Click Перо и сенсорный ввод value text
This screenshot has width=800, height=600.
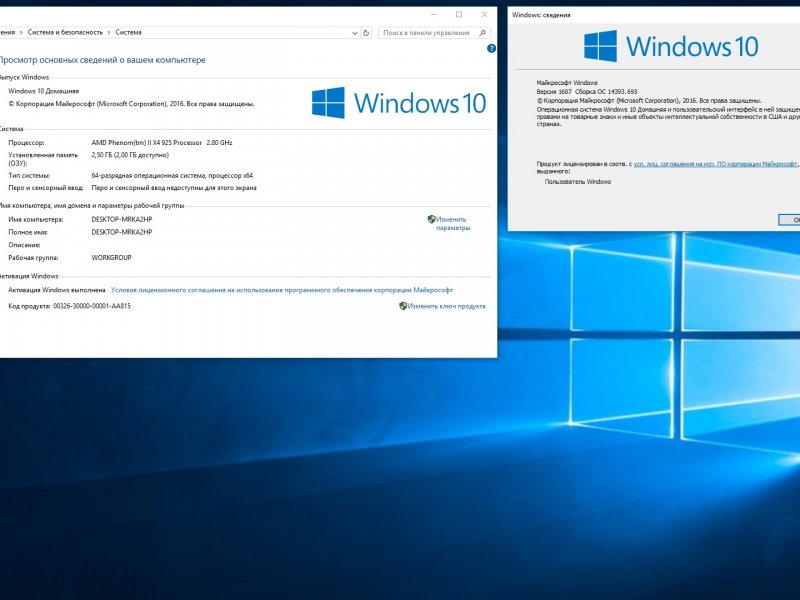pyautogui.click(x=174, y=188)
